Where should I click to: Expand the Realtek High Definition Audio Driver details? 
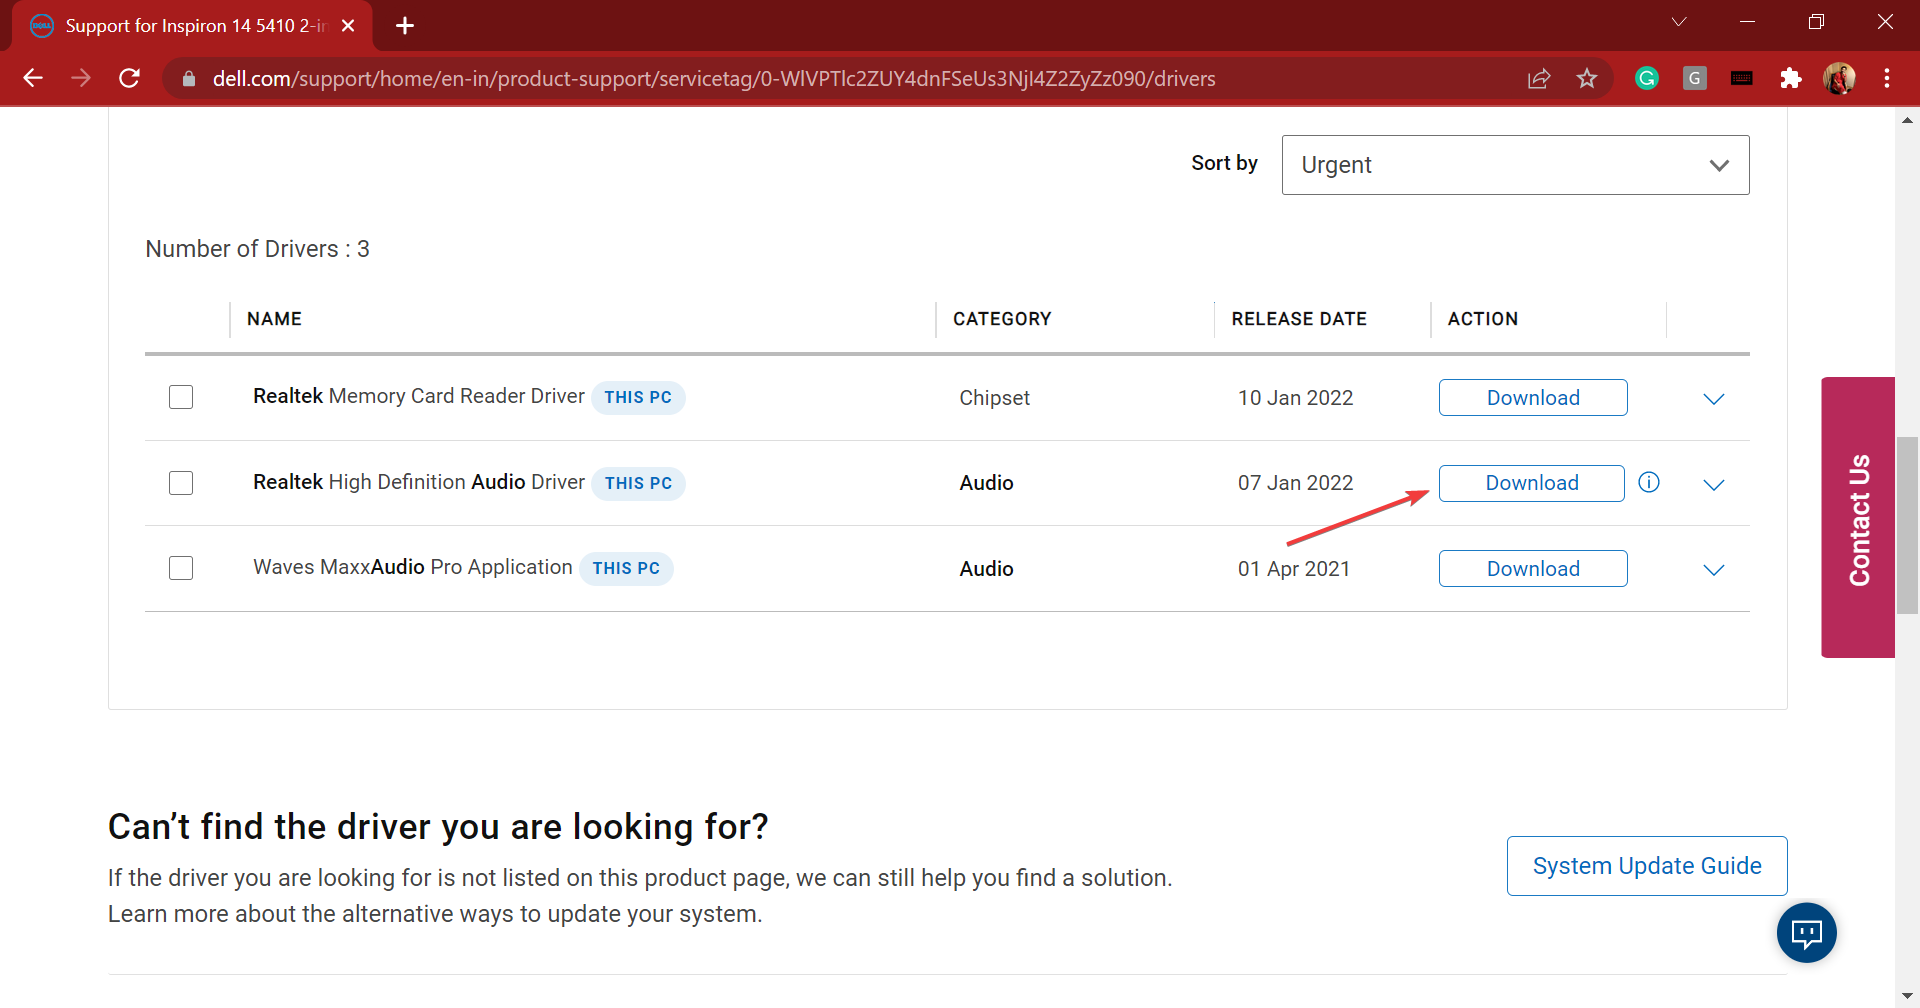1714,485
